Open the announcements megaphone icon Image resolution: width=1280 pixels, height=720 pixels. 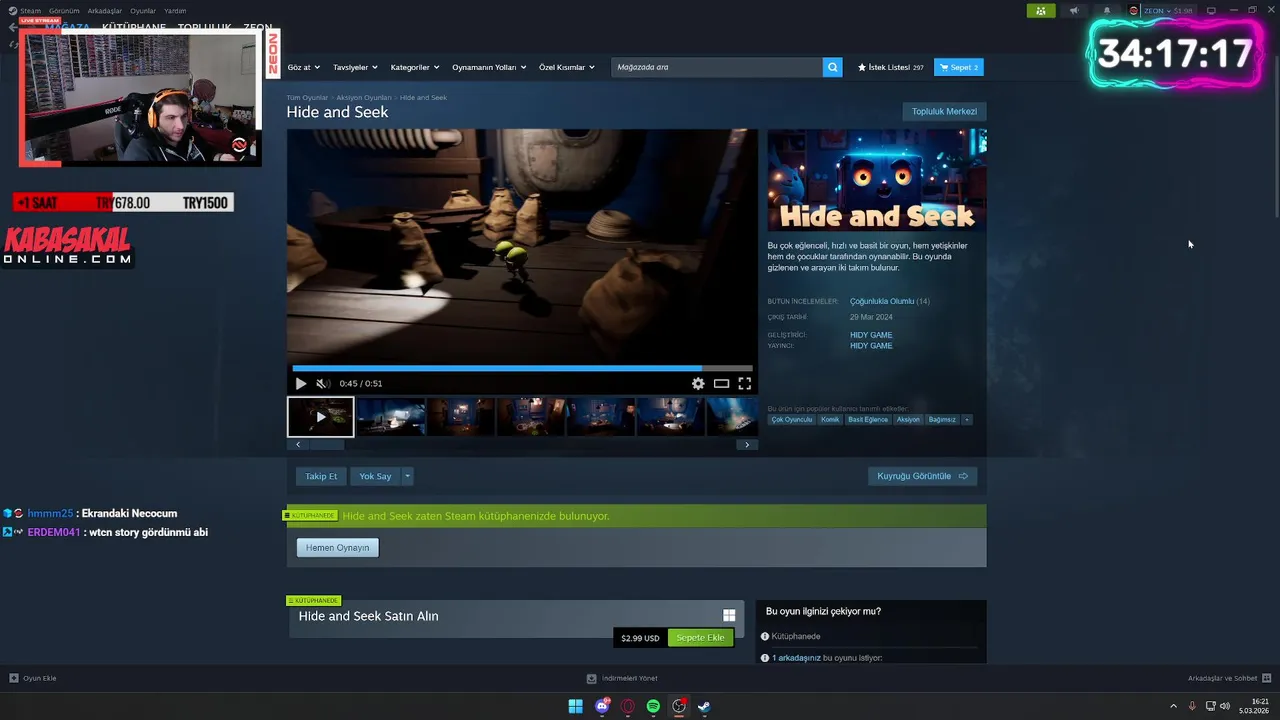[1074, 11]
